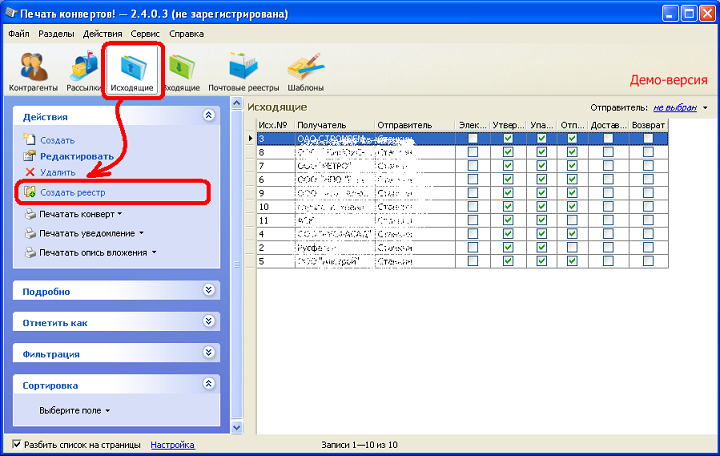Toggle Разбить список на страницы checkbox
The width and height of the screenshot is (720, 456).
pyautogui.click(x=17, y=444)
